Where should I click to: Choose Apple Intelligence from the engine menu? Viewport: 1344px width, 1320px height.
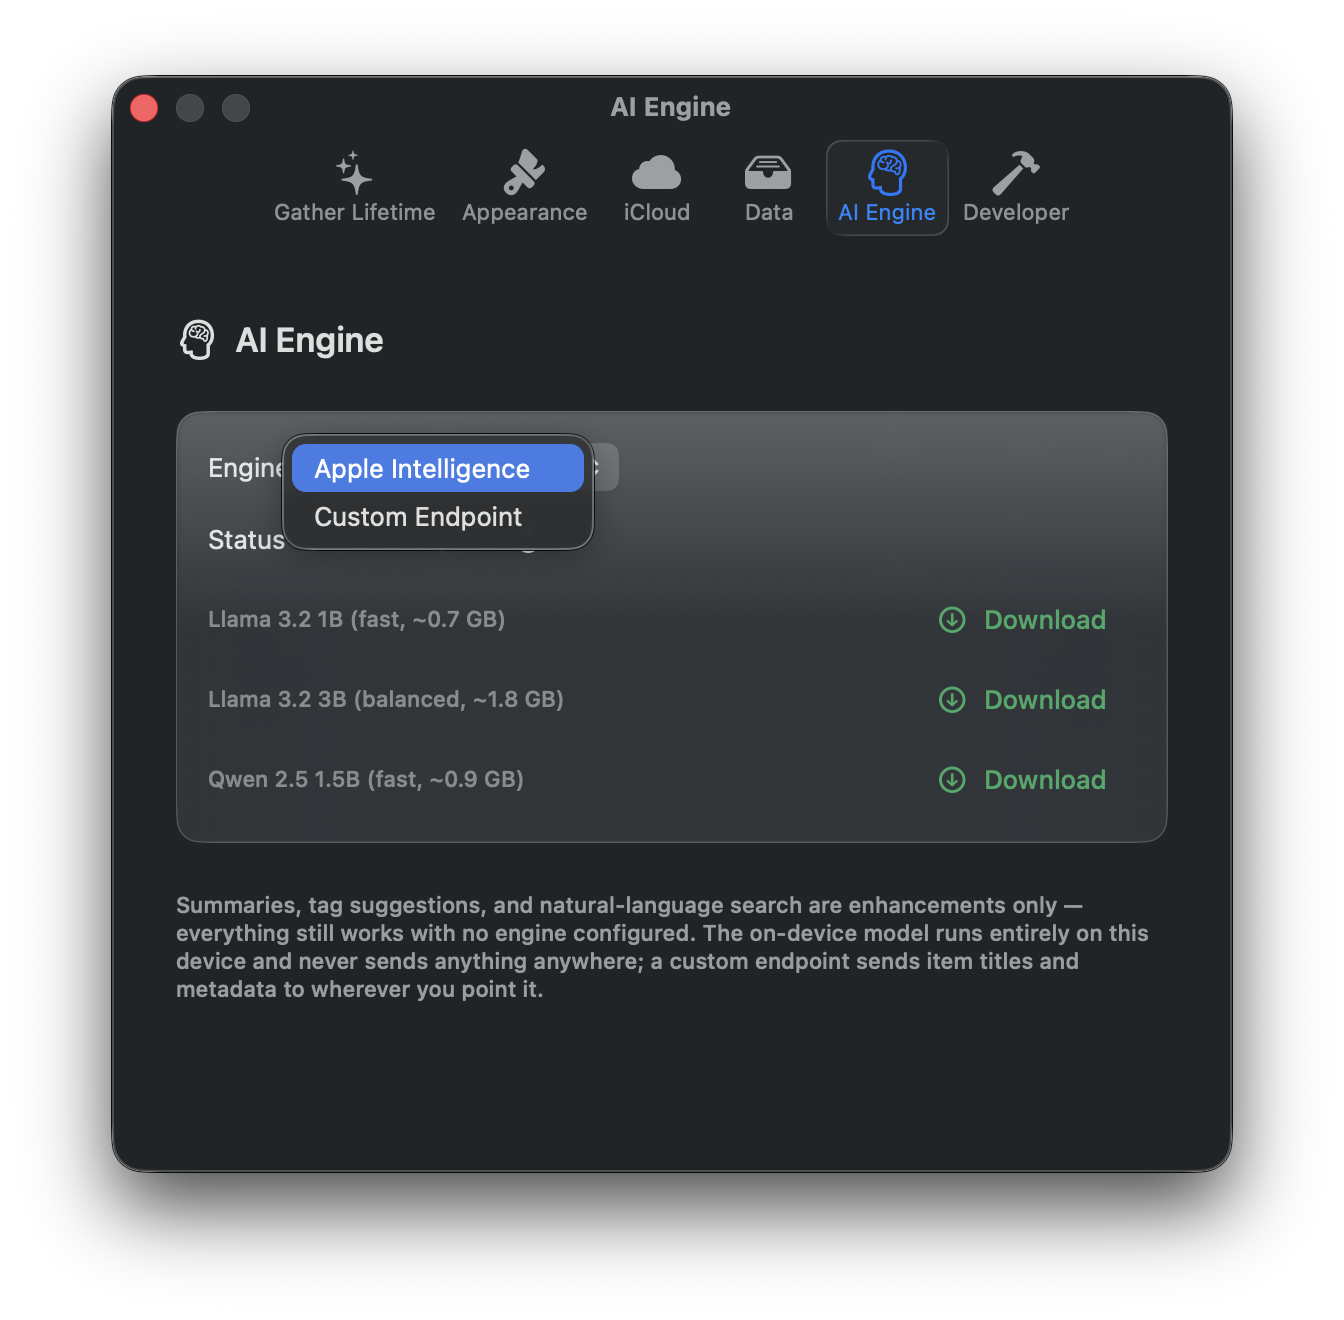pyautogui.click(x=438, y=468)
